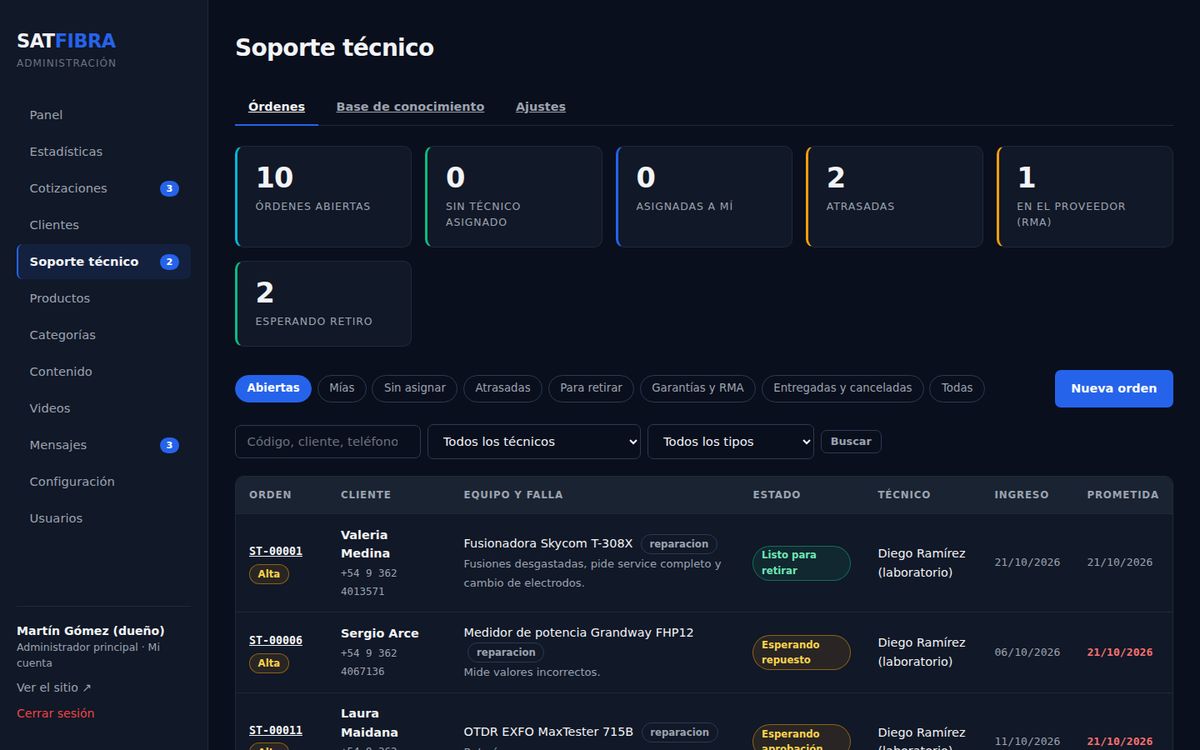Open order ST-00001 link
The width and height of the screenshot is (1200, 750).
click(x=276, y=551)
